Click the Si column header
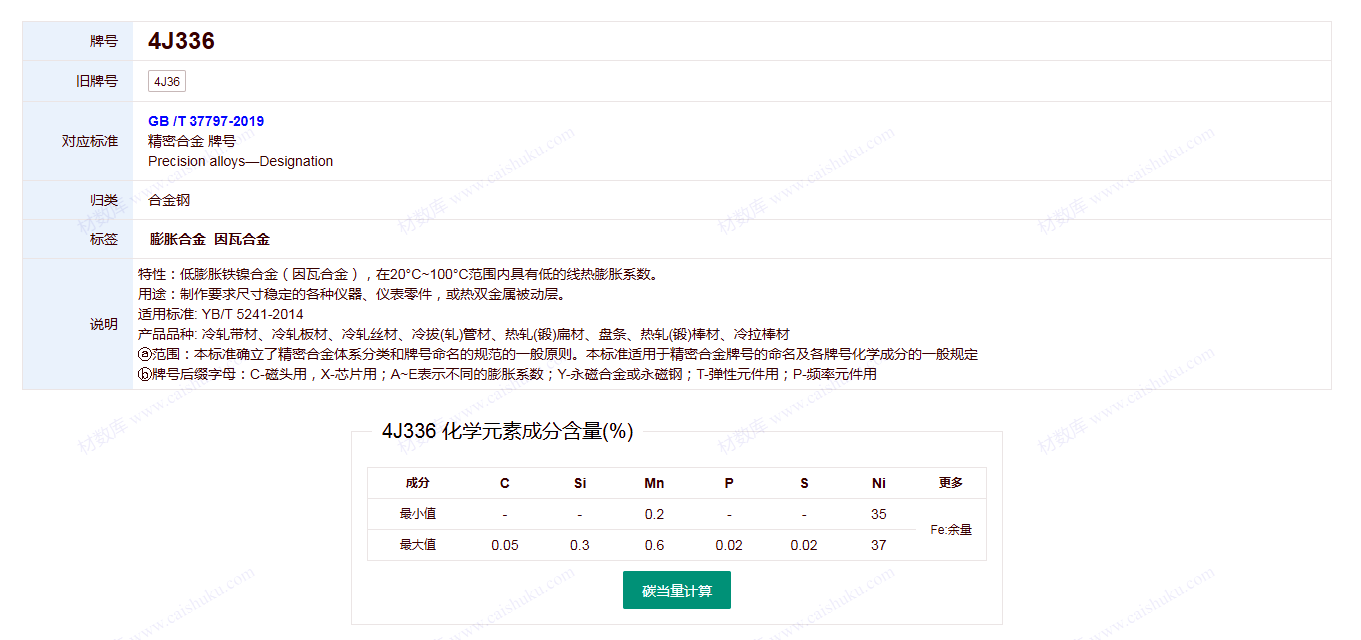This screenshot has height=640, width=1361. click(x=580, y=483)
